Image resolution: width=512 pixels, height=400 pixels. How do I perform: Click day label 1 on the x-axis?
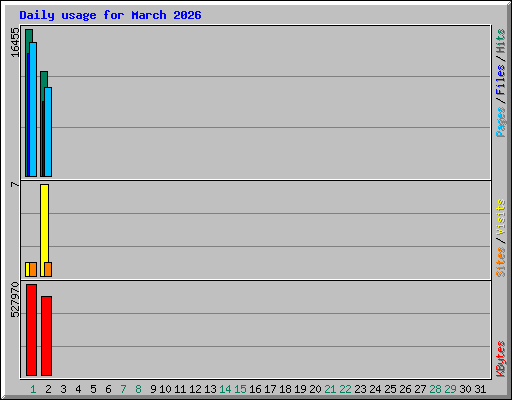[33, 389]
